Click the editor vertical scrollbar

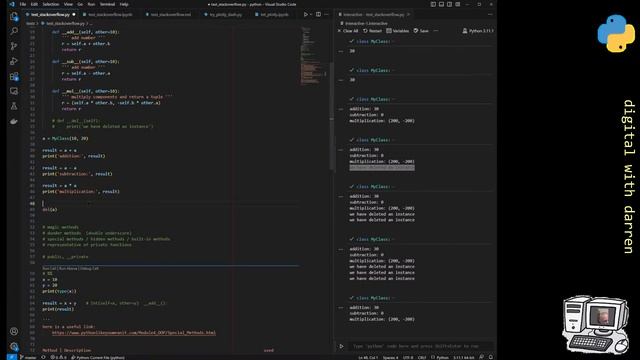tap(331, 116)
